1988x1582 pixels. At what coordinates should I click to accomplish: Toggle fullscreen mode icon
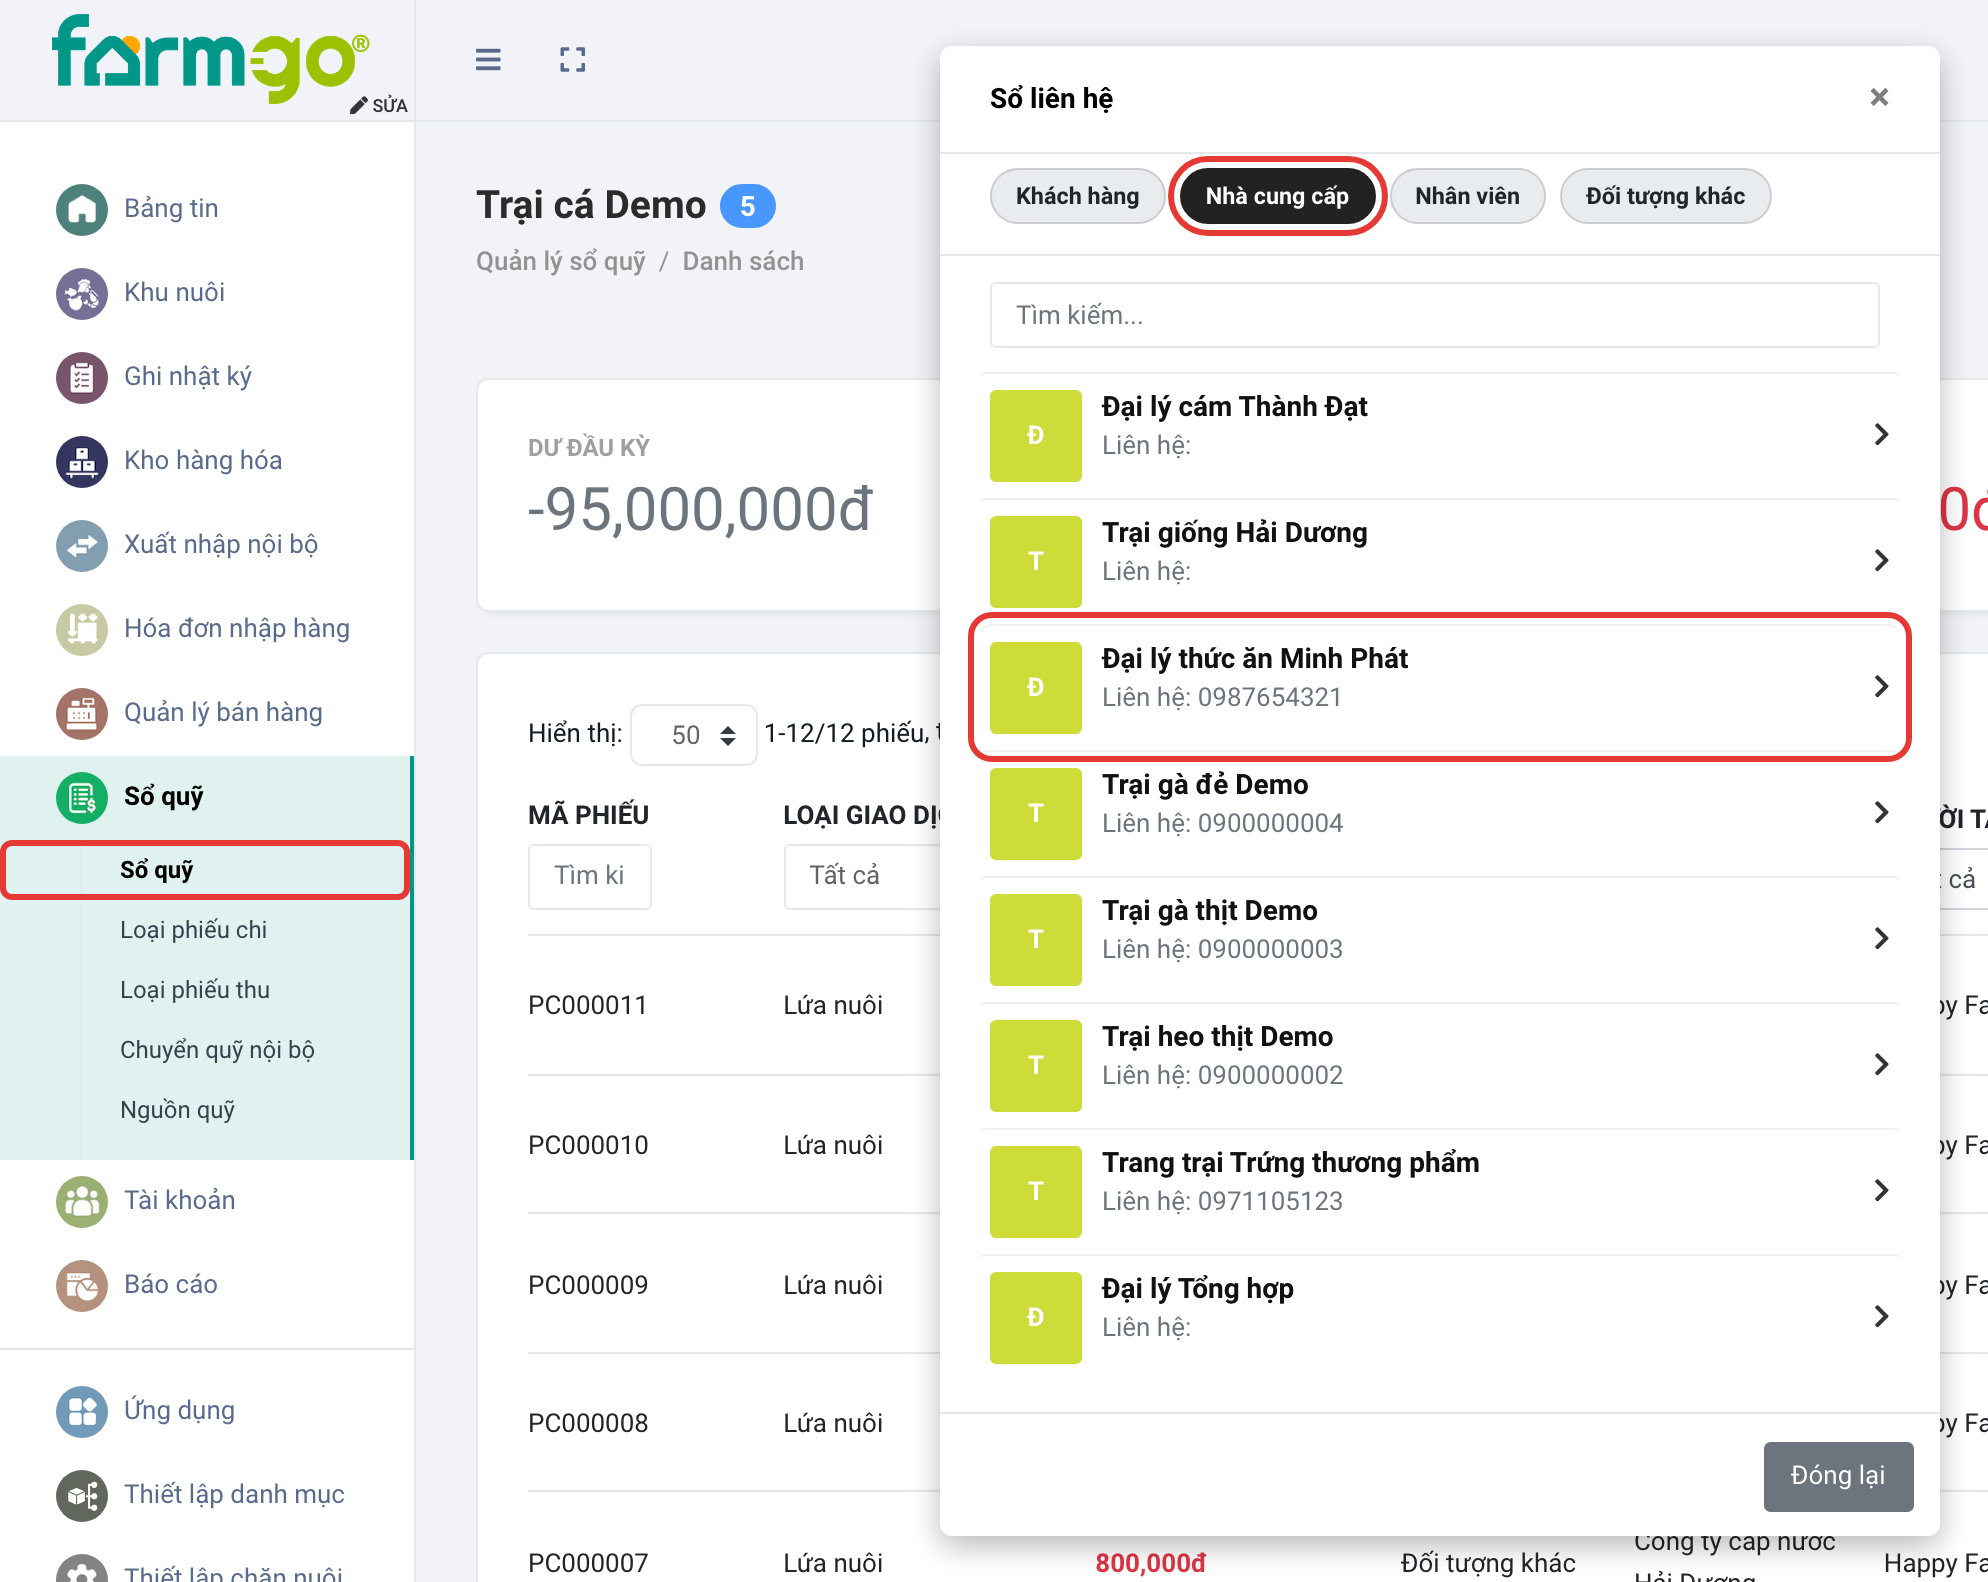tap(572, 60)
